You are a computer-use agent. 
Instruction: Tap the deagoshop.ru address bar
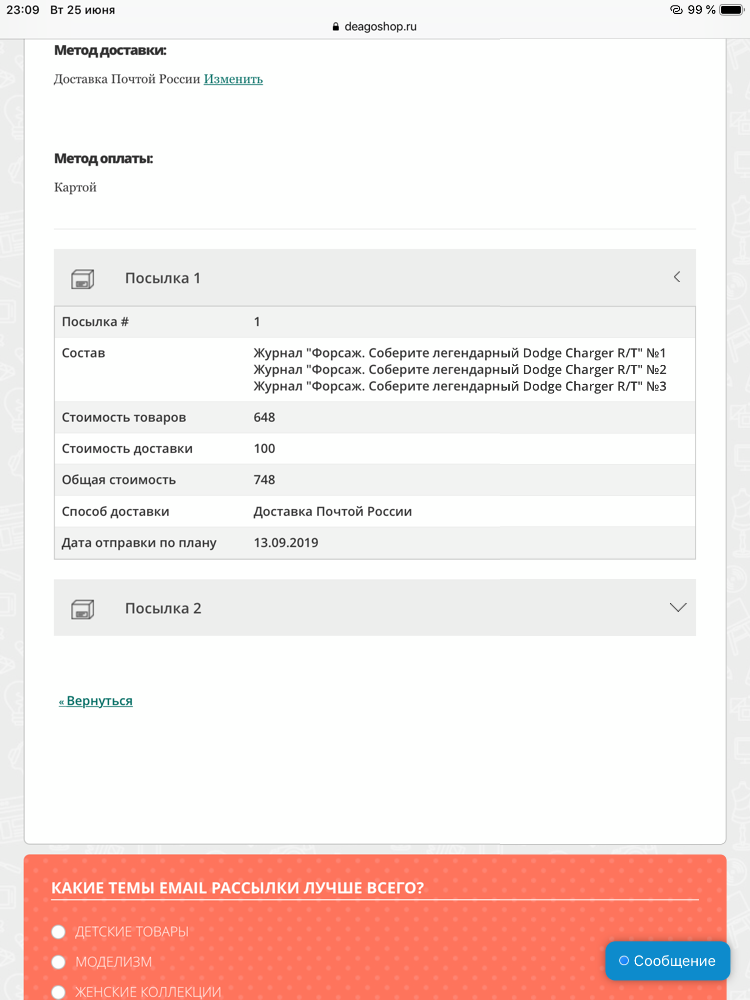tap(375, 27)
